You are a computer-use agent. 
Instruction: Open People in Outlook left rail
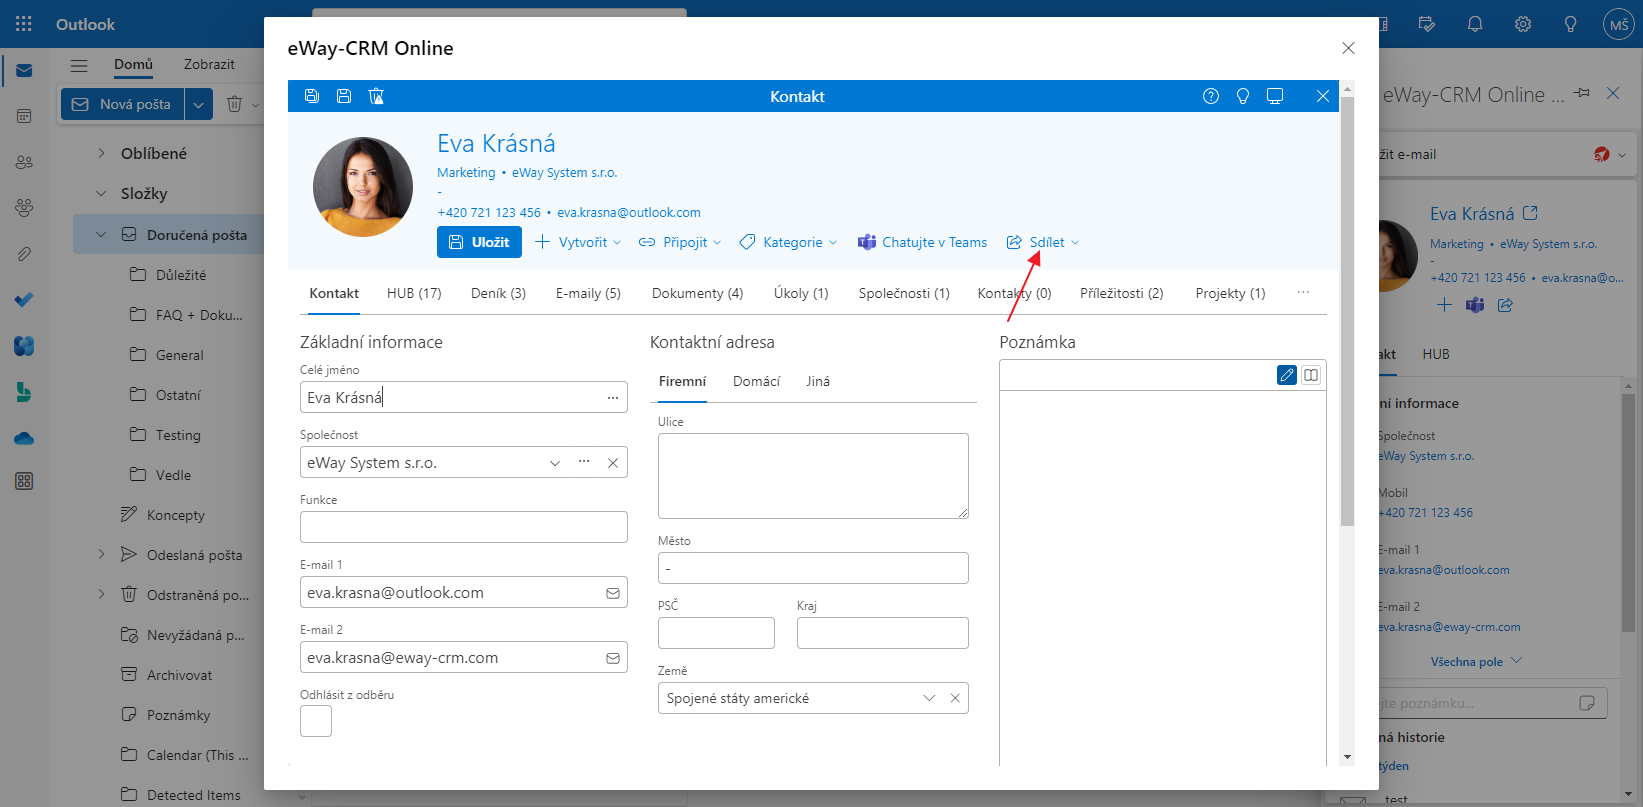(24, 162)
